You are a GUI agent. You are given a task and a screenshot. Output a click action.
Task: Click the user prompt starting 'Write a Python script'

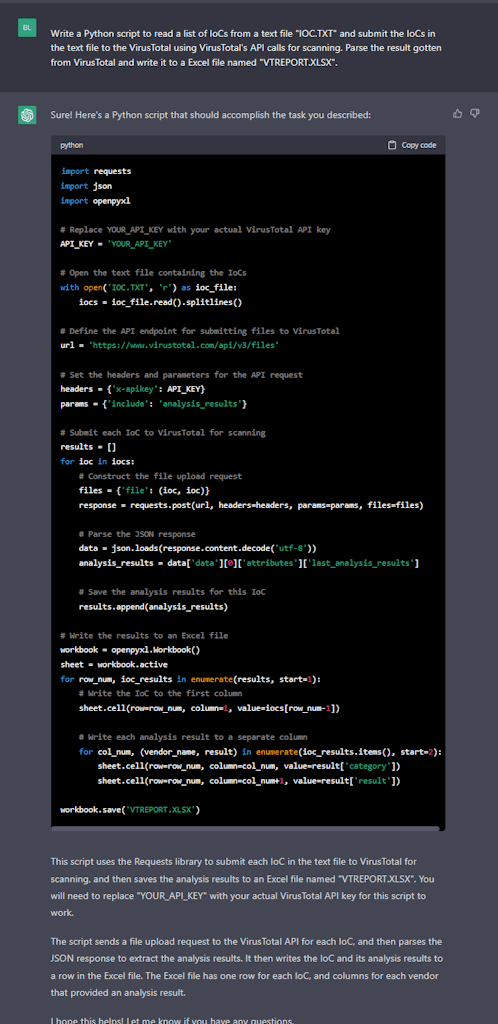pos(246,48)
